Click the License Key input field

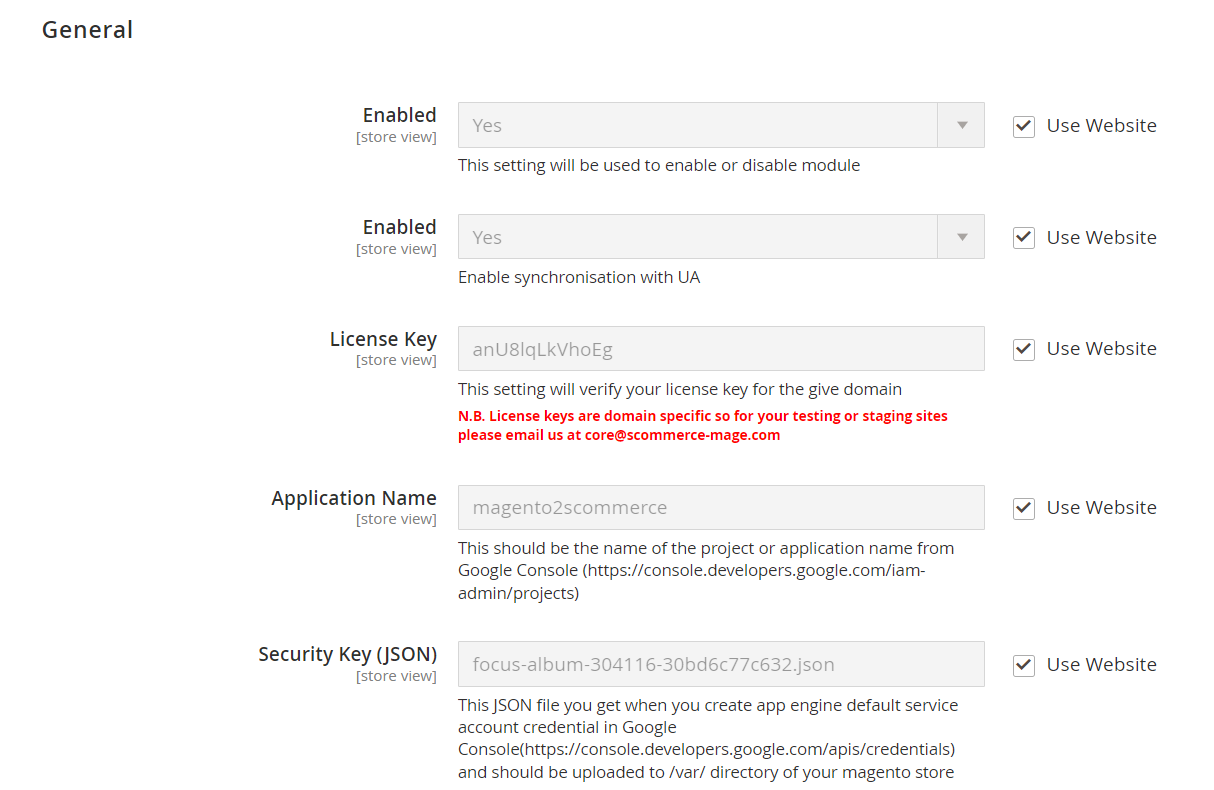(721, 349)
